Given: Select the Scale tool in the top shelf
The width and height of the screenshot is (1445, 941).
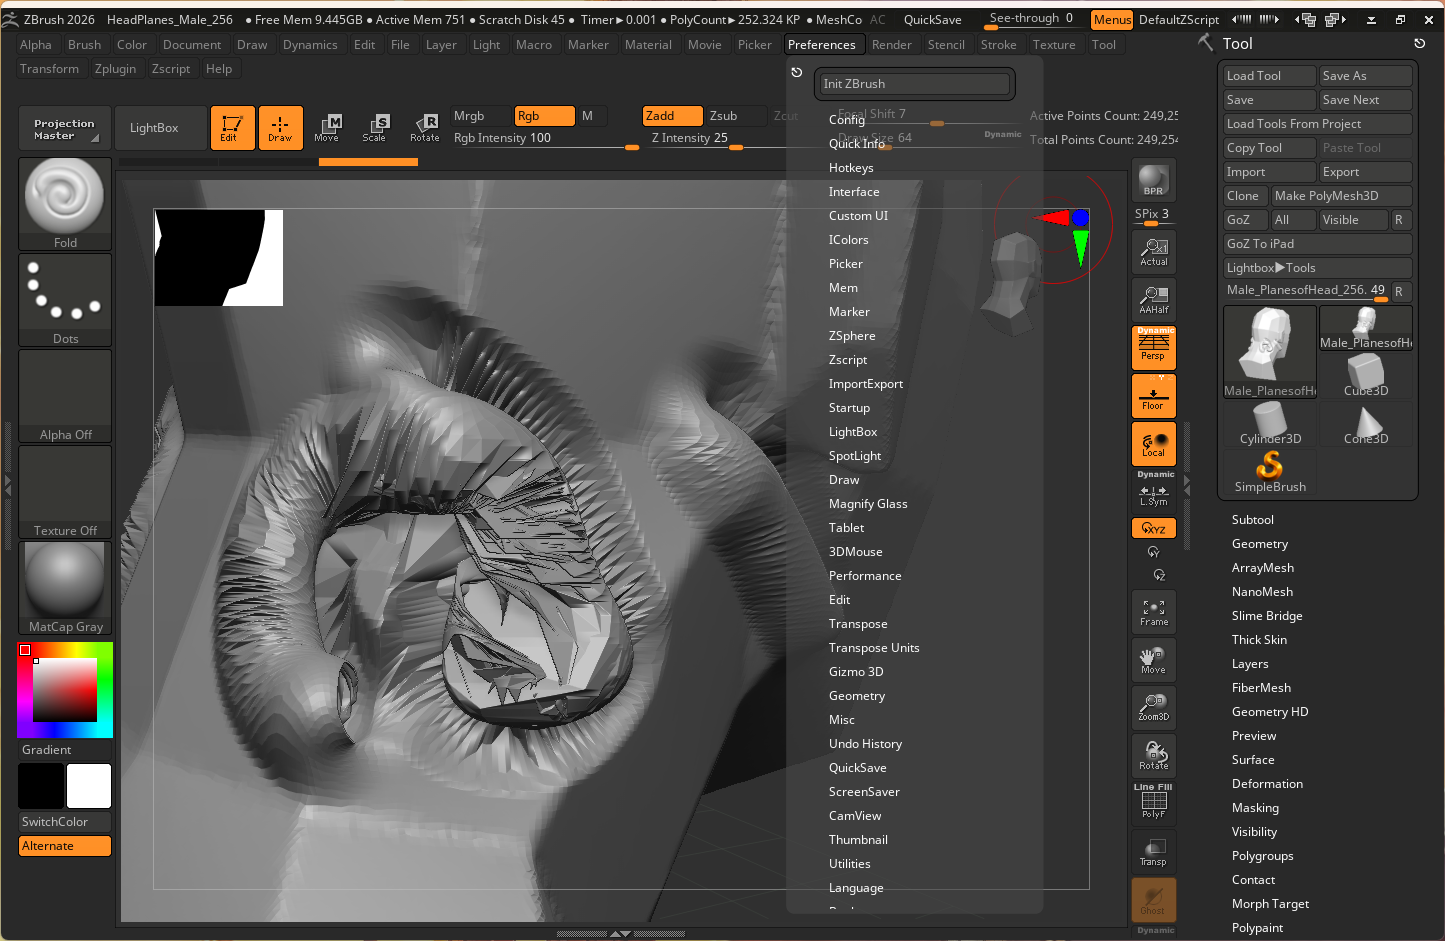Looking at the screenshot, I should pyautogui.click(x=375, y=128).
